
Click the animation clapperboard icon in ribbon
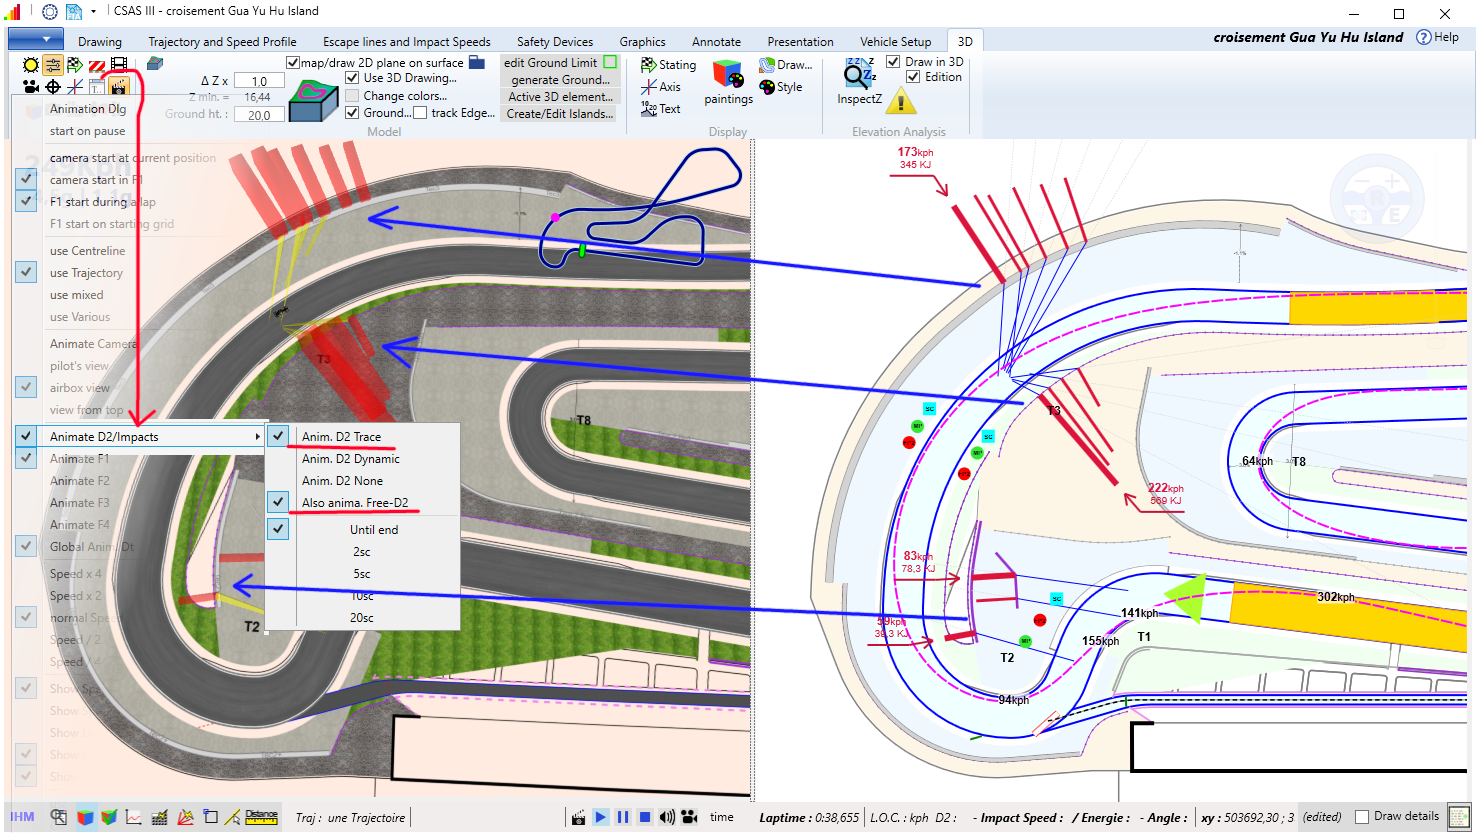click(119, 87)
